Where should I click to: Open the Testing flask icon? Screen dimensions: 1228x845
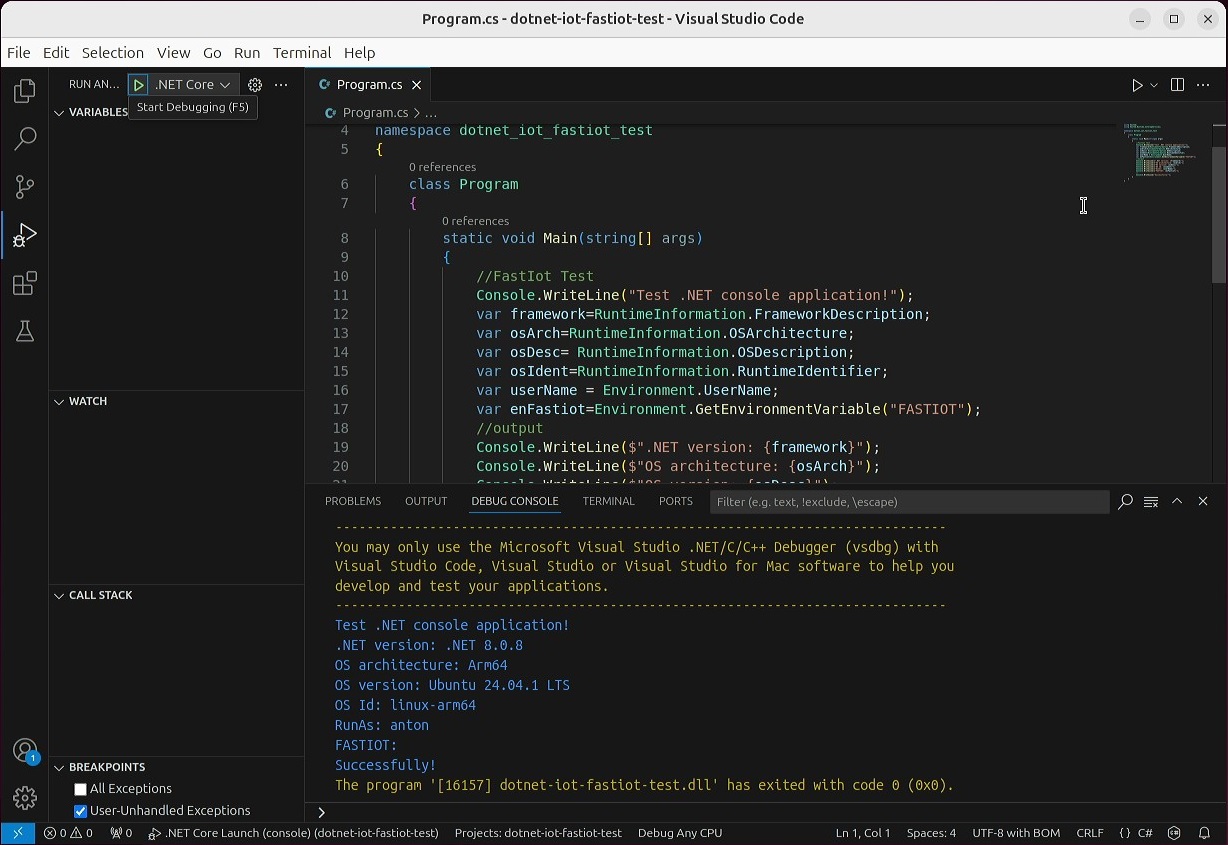25,331
